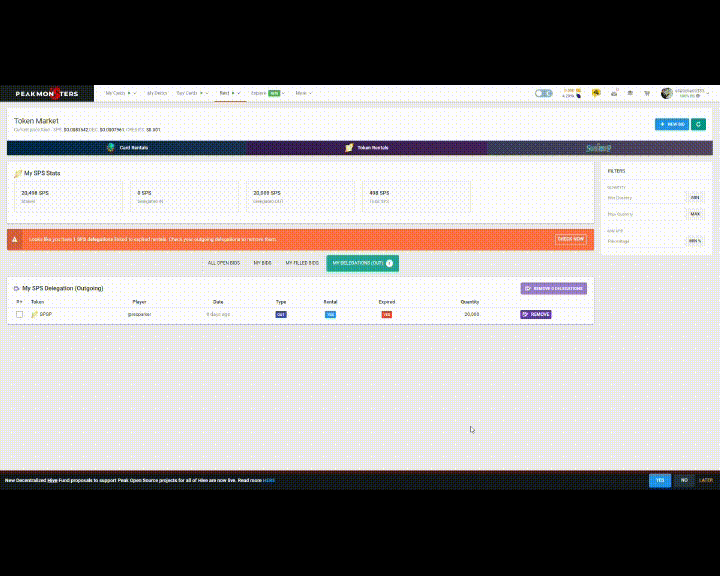This screenshot has width=720, height=576.
Task: Open the player name link in delegation row
Action: 139,315
